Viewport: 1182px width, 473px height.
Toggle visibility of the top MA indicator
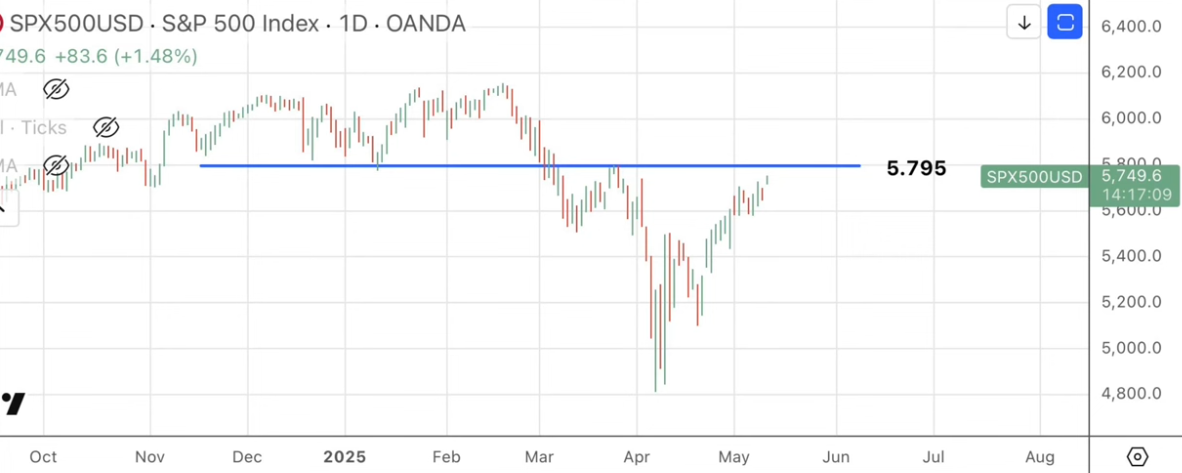56,90
